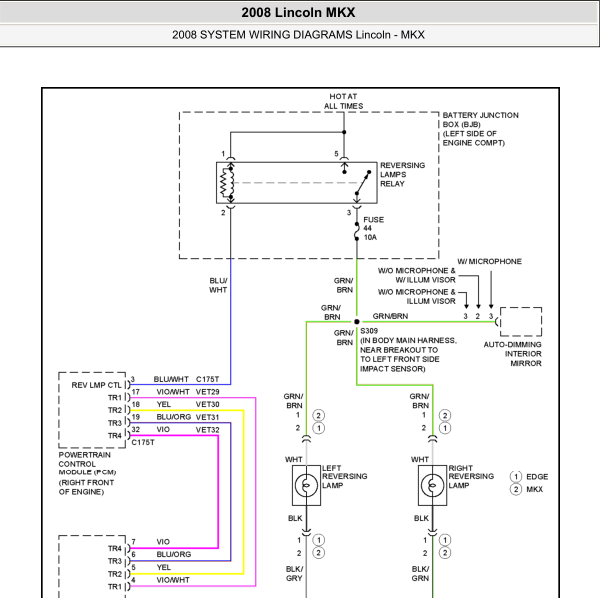Click the "FUSE 44 10A" label
The height and width of the screenshot is (598, 600).
tap(373, 228)
